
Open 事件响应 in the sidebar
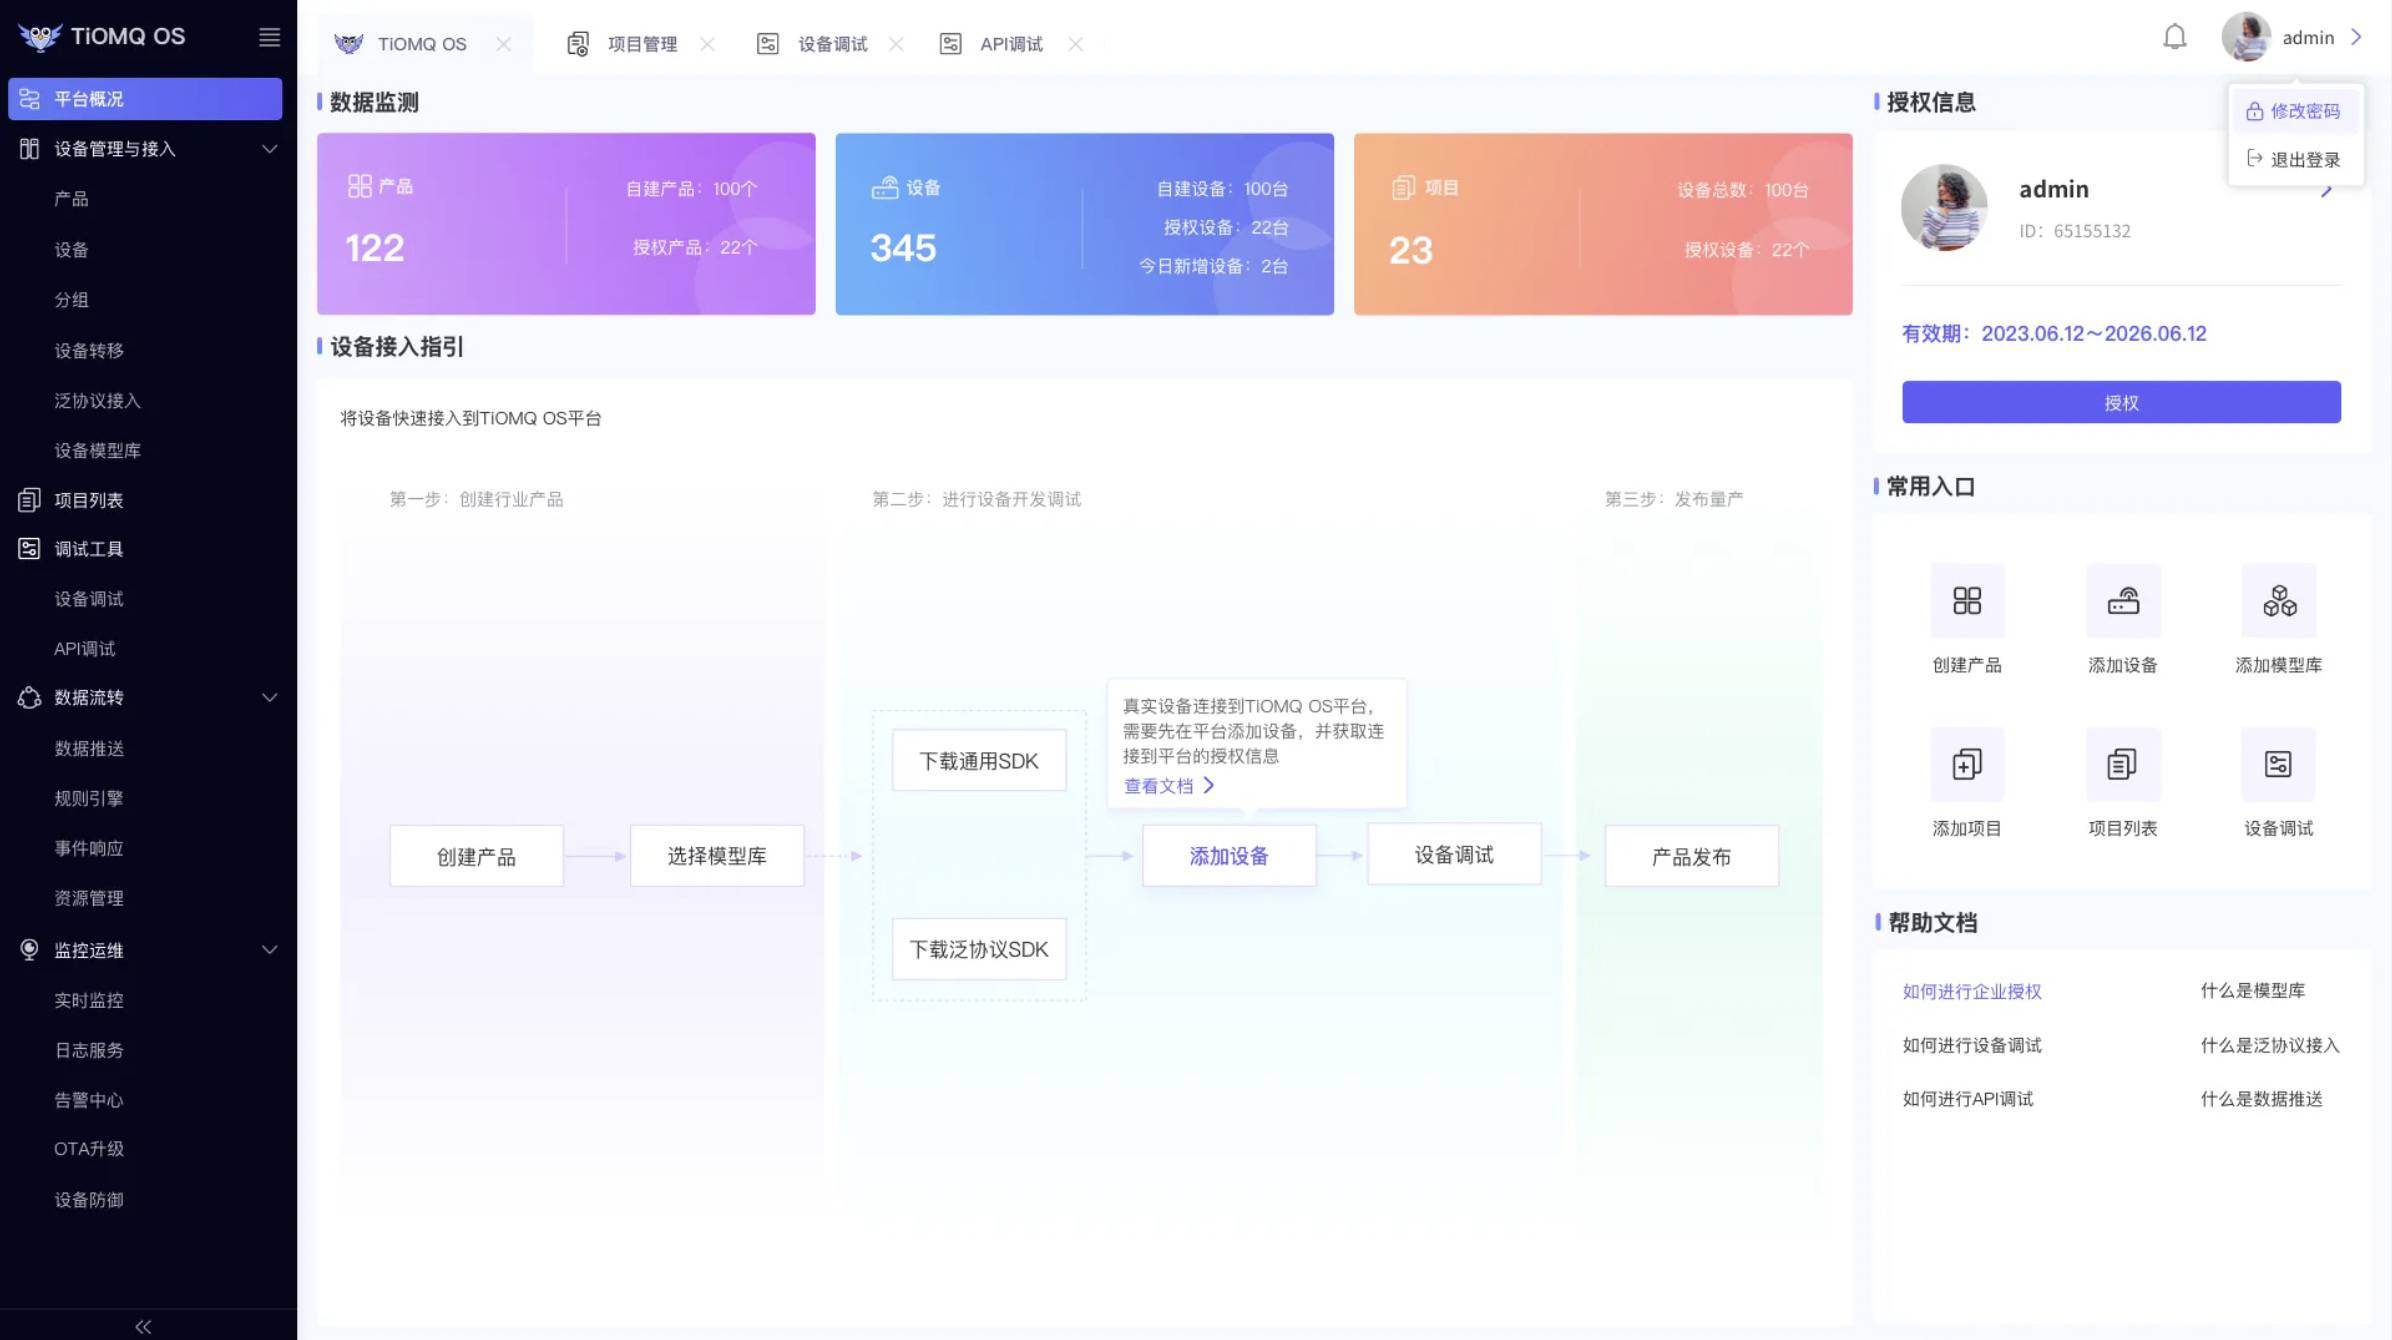tap(89, 849)
